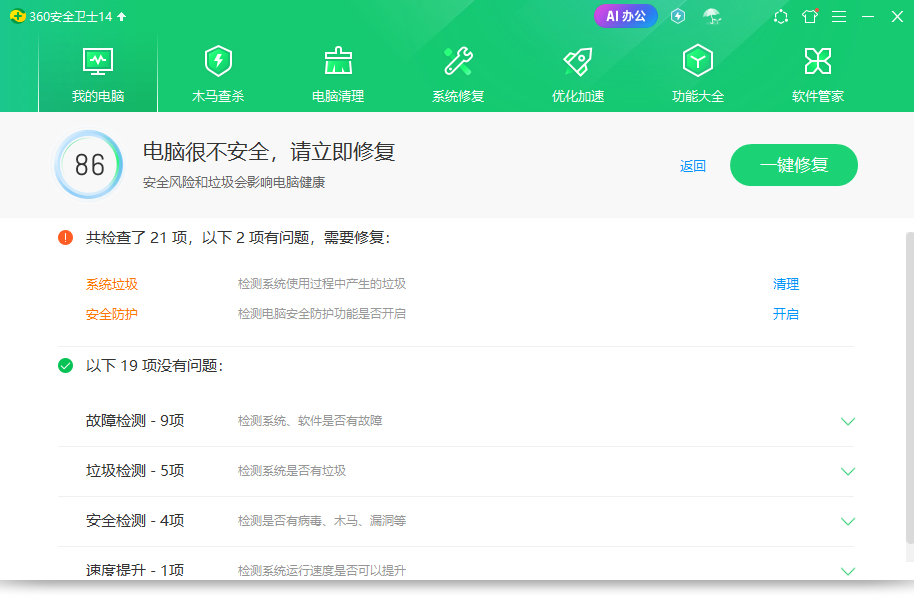Click text 检测系统使用过程中产生的垃圾

(x=322, y=284)
